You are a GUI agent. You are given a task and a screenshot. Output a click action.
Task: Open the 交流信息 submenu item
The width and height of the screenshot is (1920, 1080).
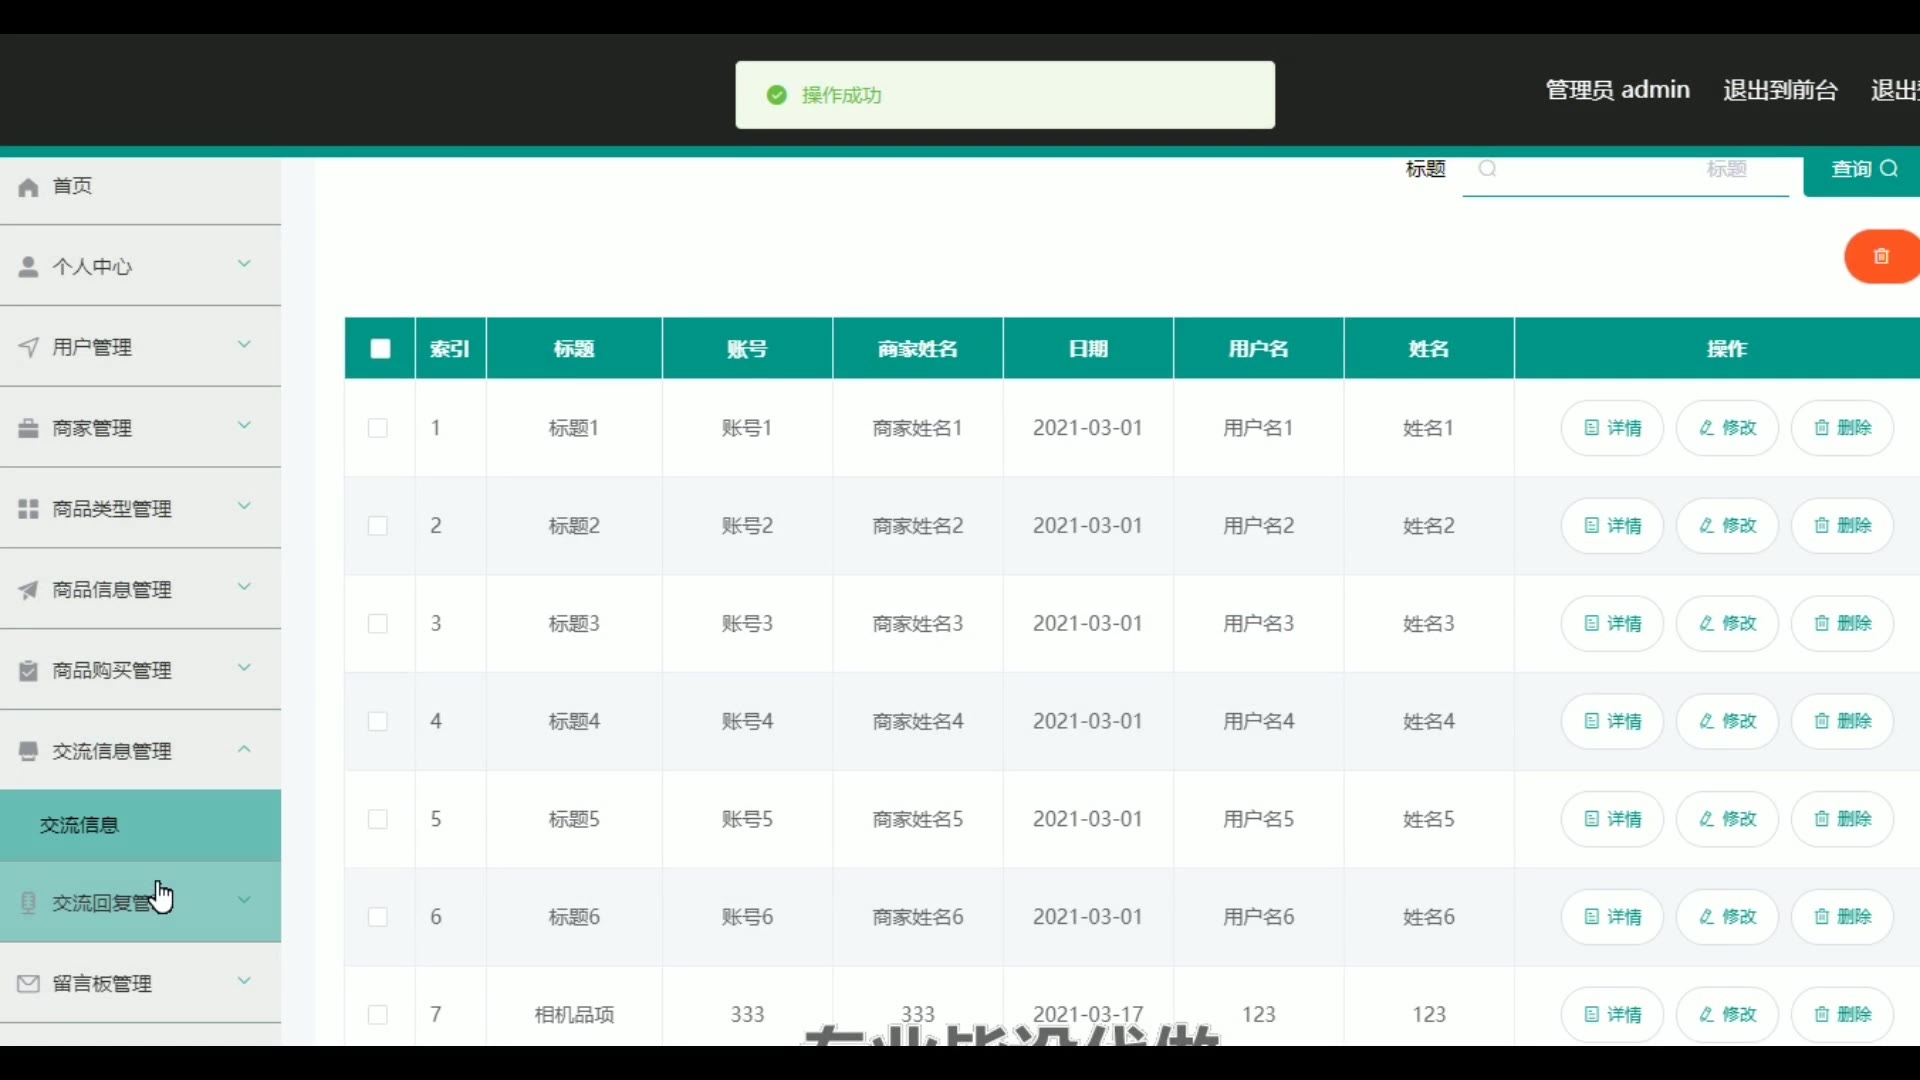(x=80, y=825)
